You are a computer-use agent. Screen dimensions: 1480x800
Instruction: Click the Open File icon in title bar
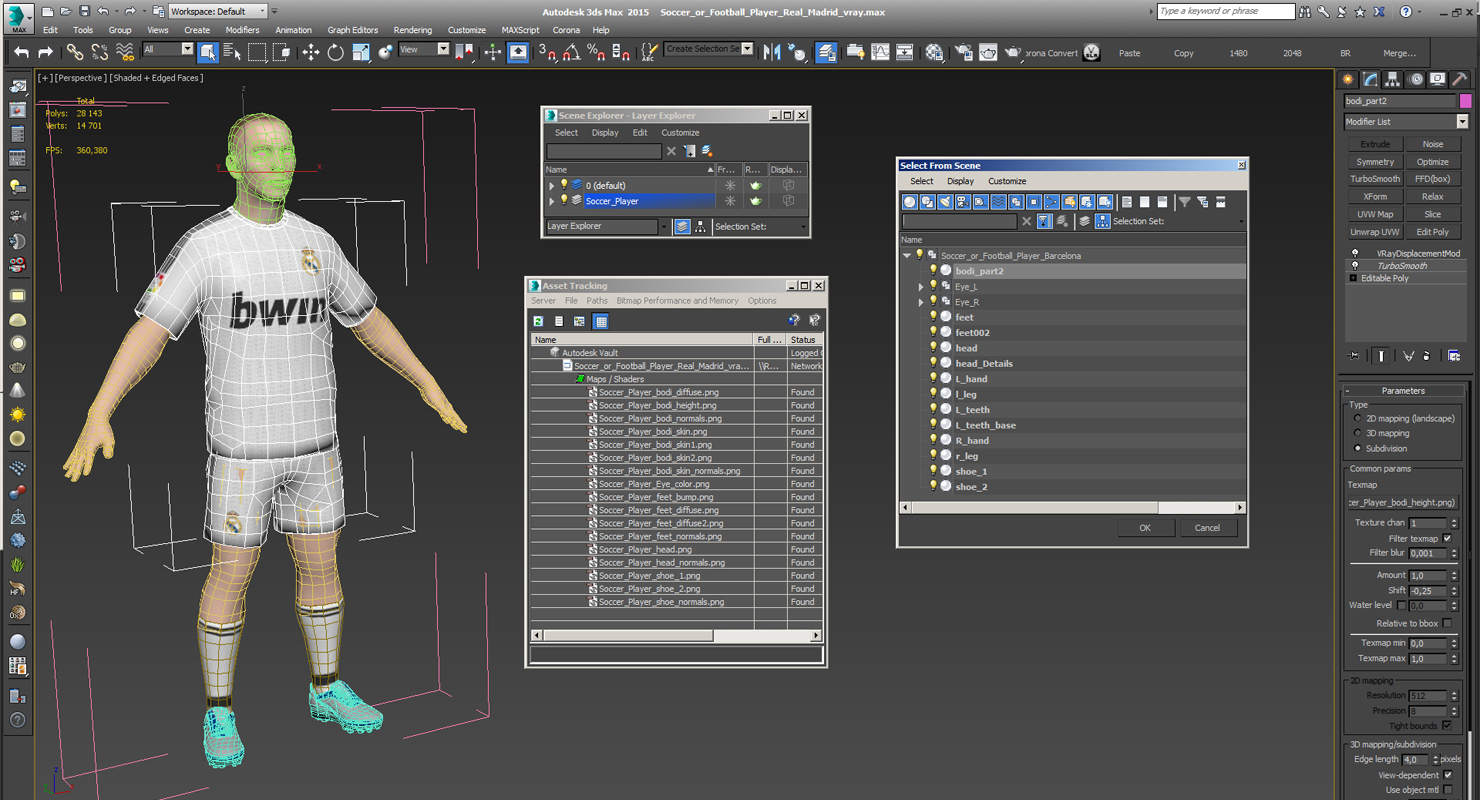(x=64, y=11)
